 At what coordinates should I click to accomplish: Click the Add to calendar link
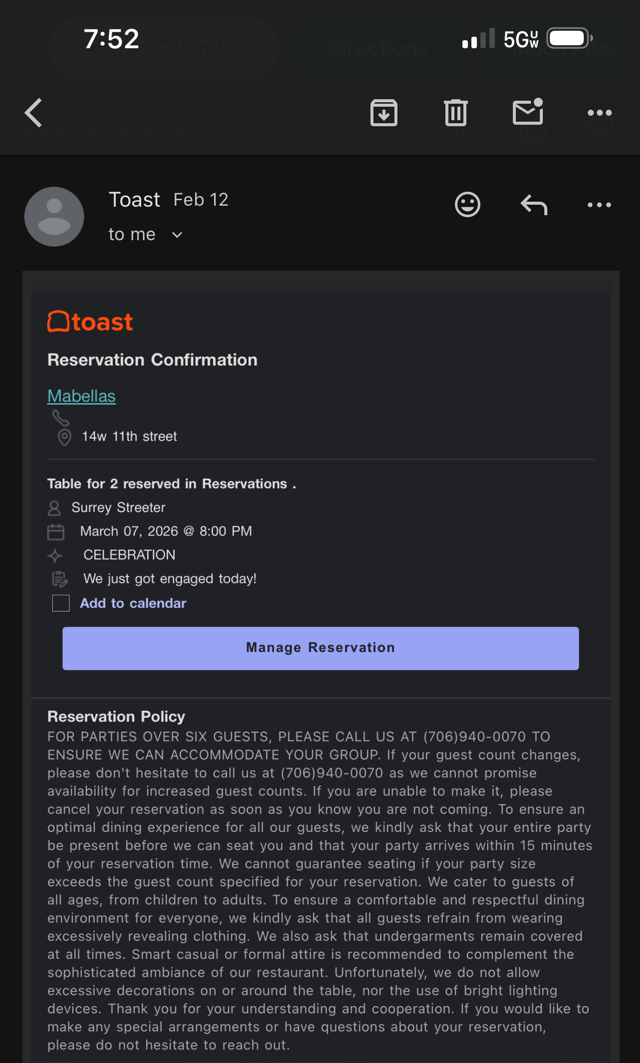(x=133, y=603)
